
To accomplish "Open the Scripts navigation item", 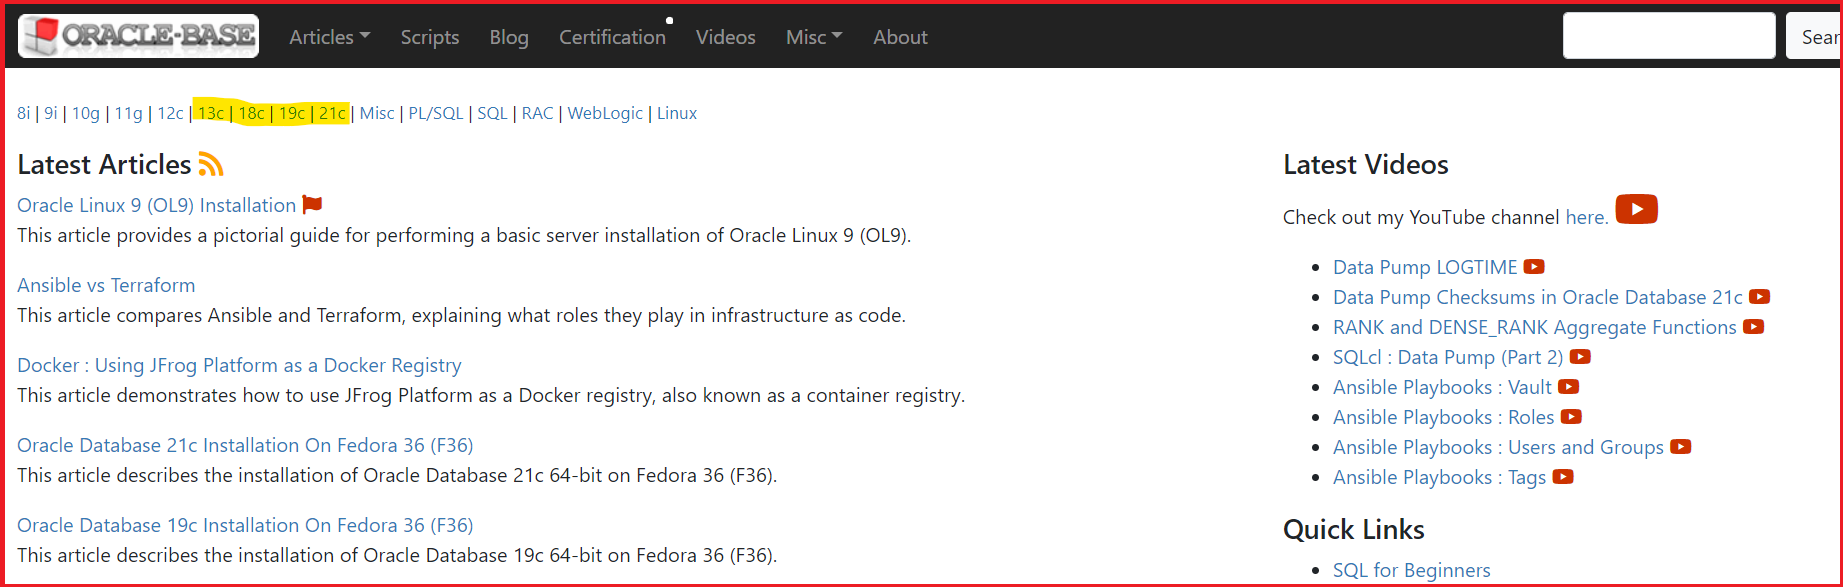I will (x=429, y=37).
